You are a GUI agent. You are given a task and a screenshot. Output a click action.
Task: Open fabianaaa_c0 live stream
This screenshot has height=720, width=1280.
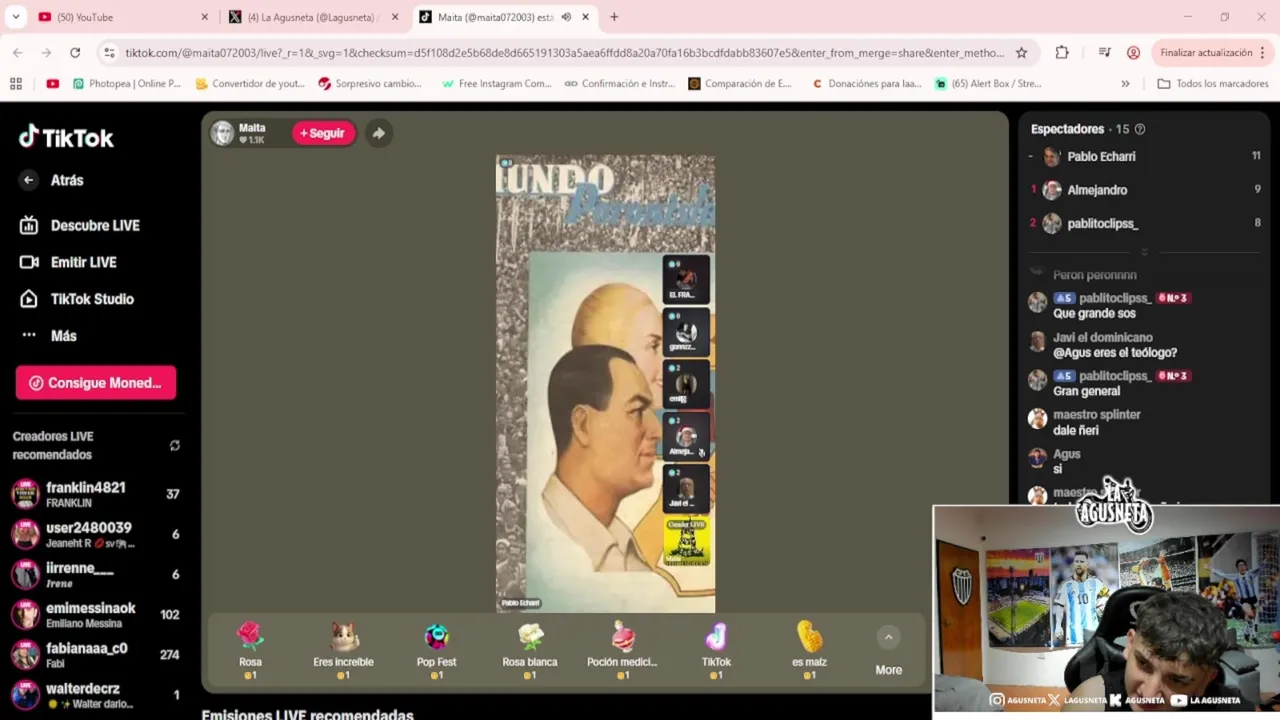[95, 654]
